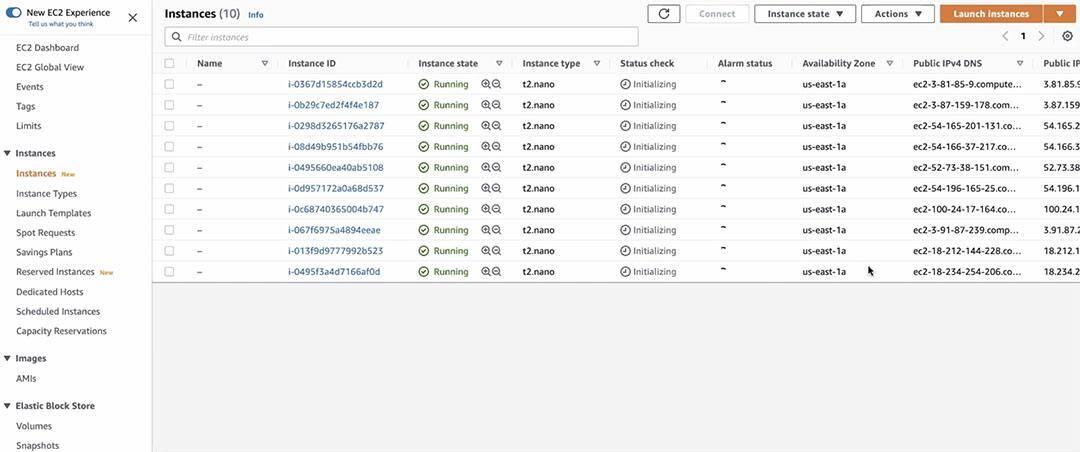The image size is (1080, 452).
Task: Open Launch Templates page
Action: pyautogui.click(x=54, y=213)
